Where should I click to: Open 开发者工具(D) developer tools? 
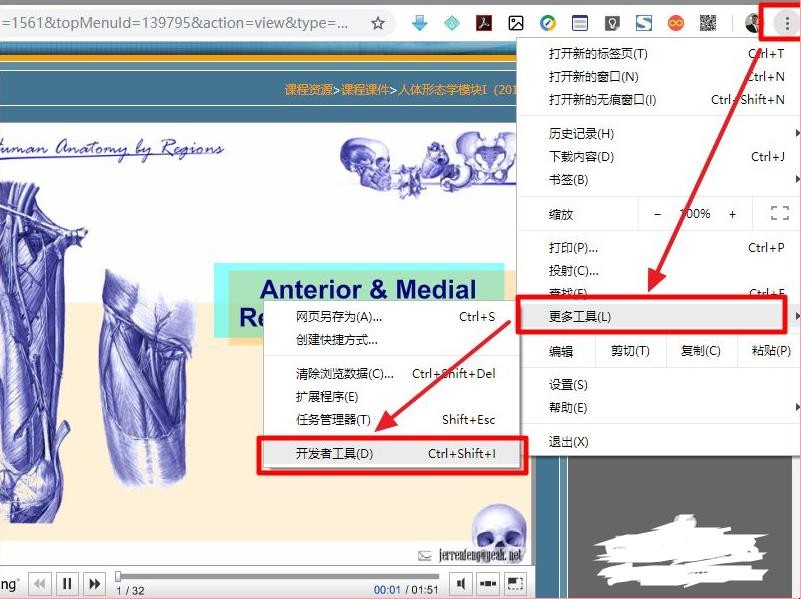[x=392, y=453]
